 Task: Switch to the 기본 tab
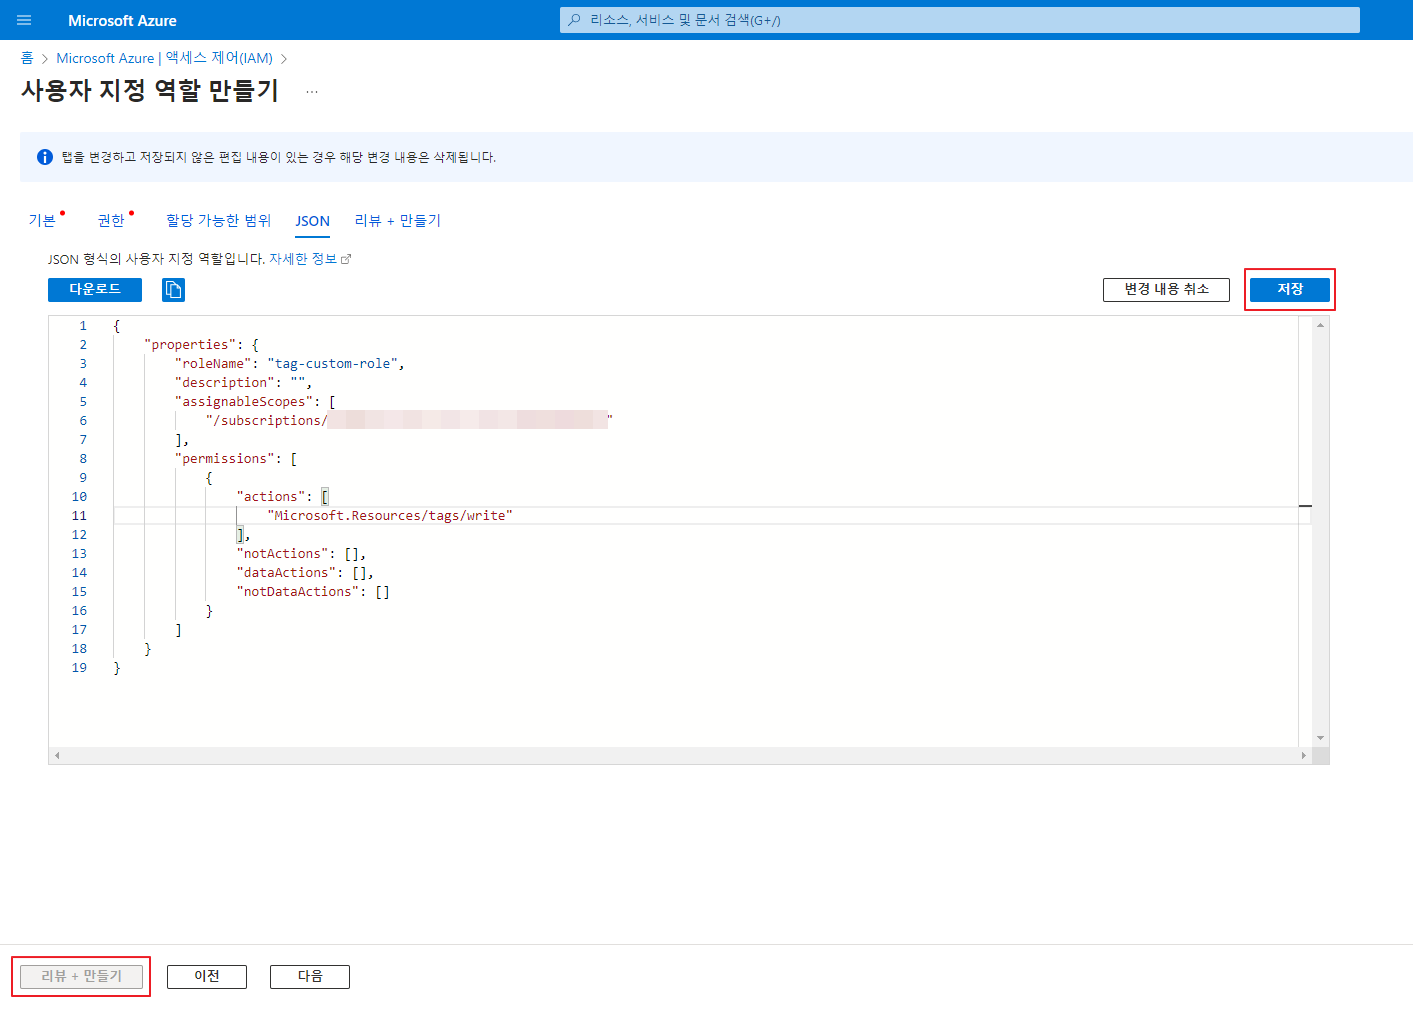[x=42, y=221]
